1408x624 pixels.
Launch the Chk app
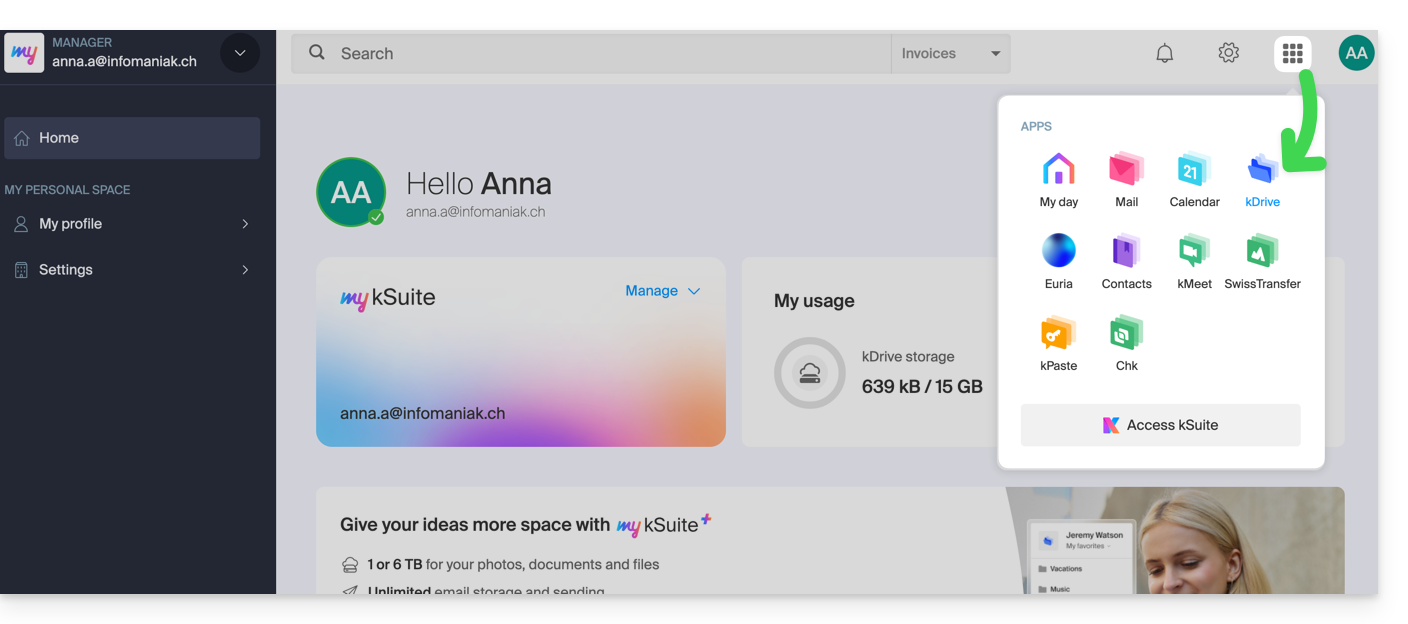coord(1126,334)
